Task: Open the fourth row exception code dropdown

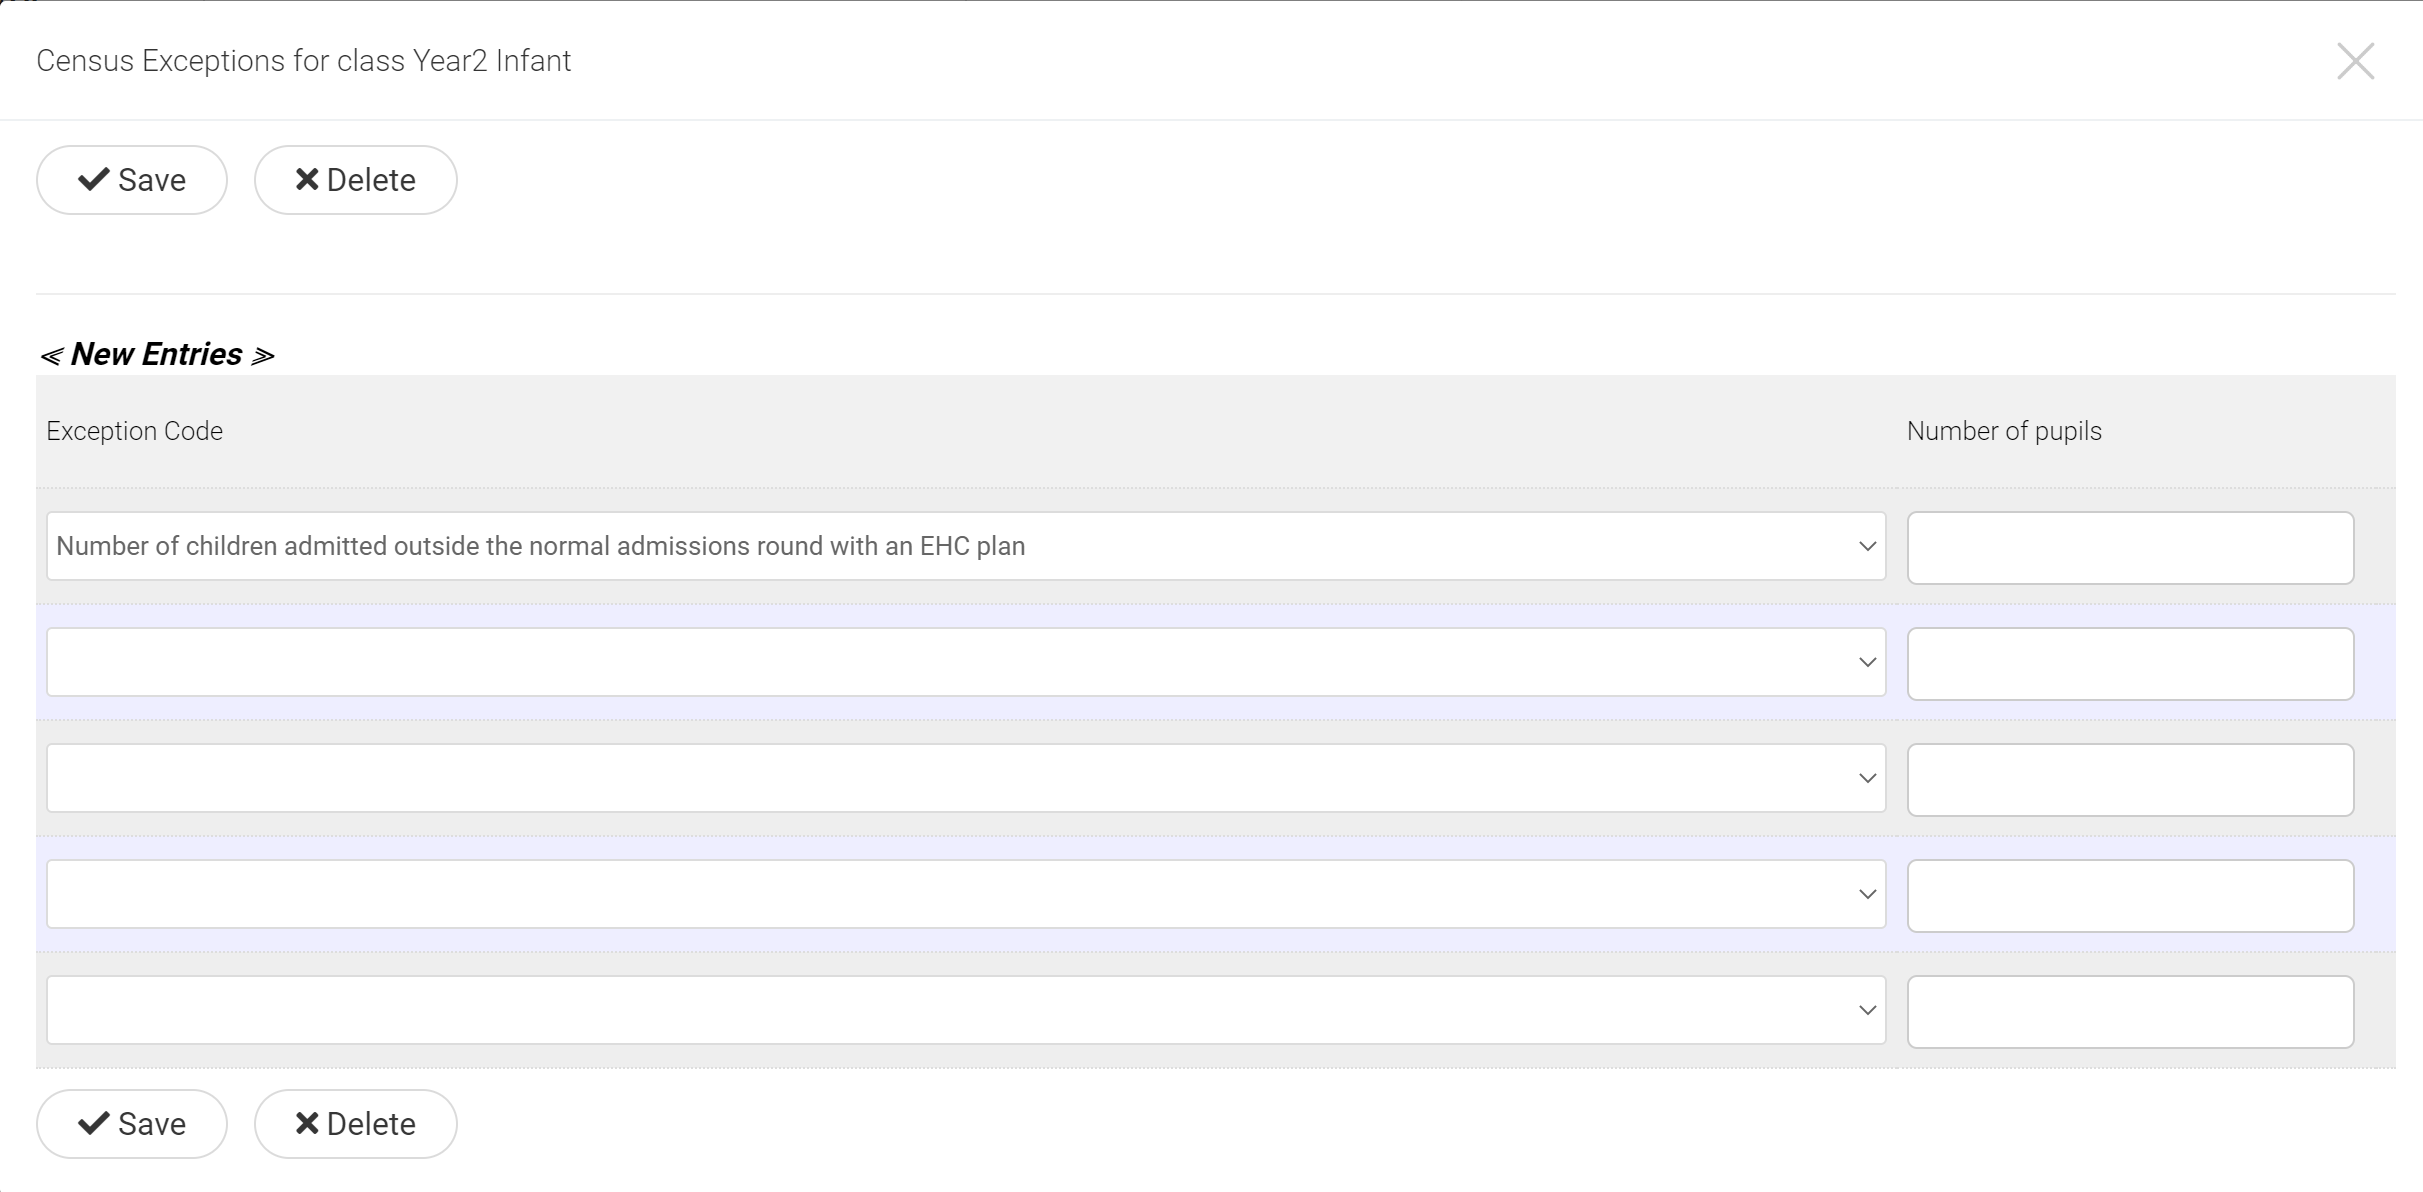Action: click(965, 894)
